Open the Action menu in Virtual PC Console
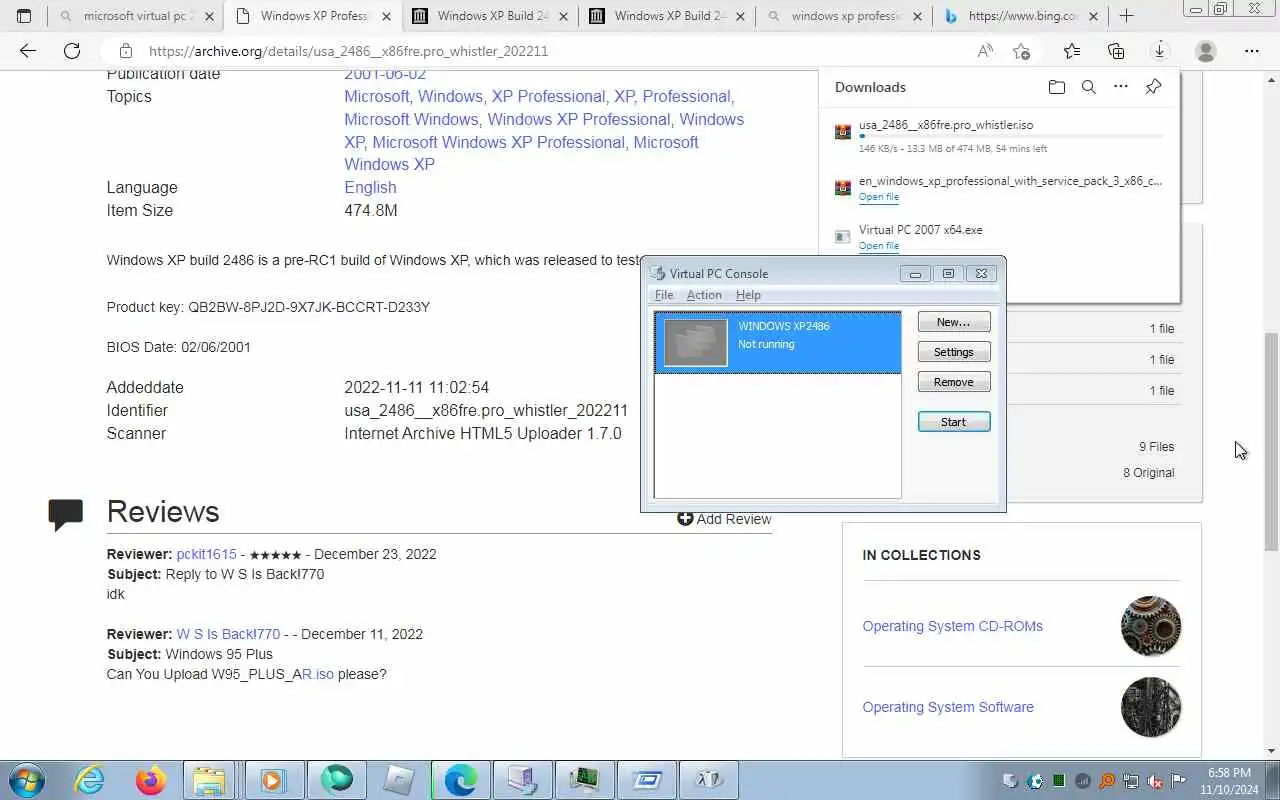The image size is (1280, 800). pyautogui.click(x=704, y=295)
